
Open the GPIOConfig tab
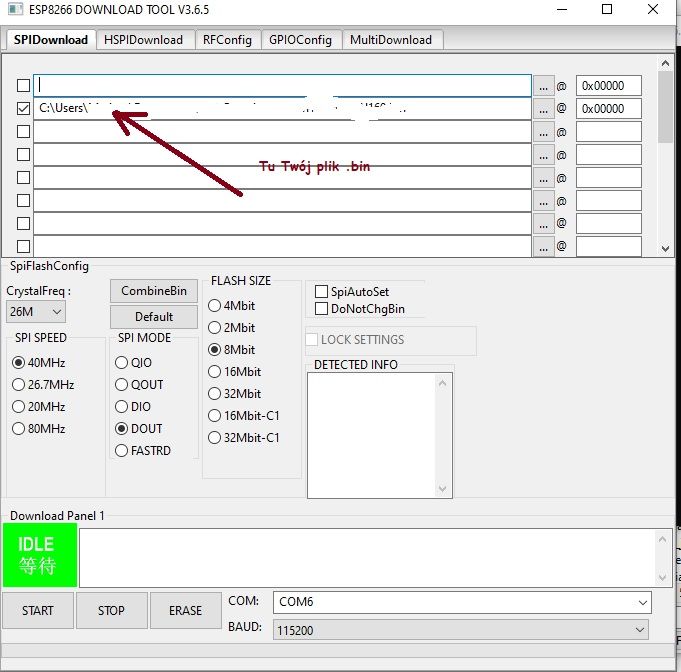pyautogui.click(x=300, y=40)
